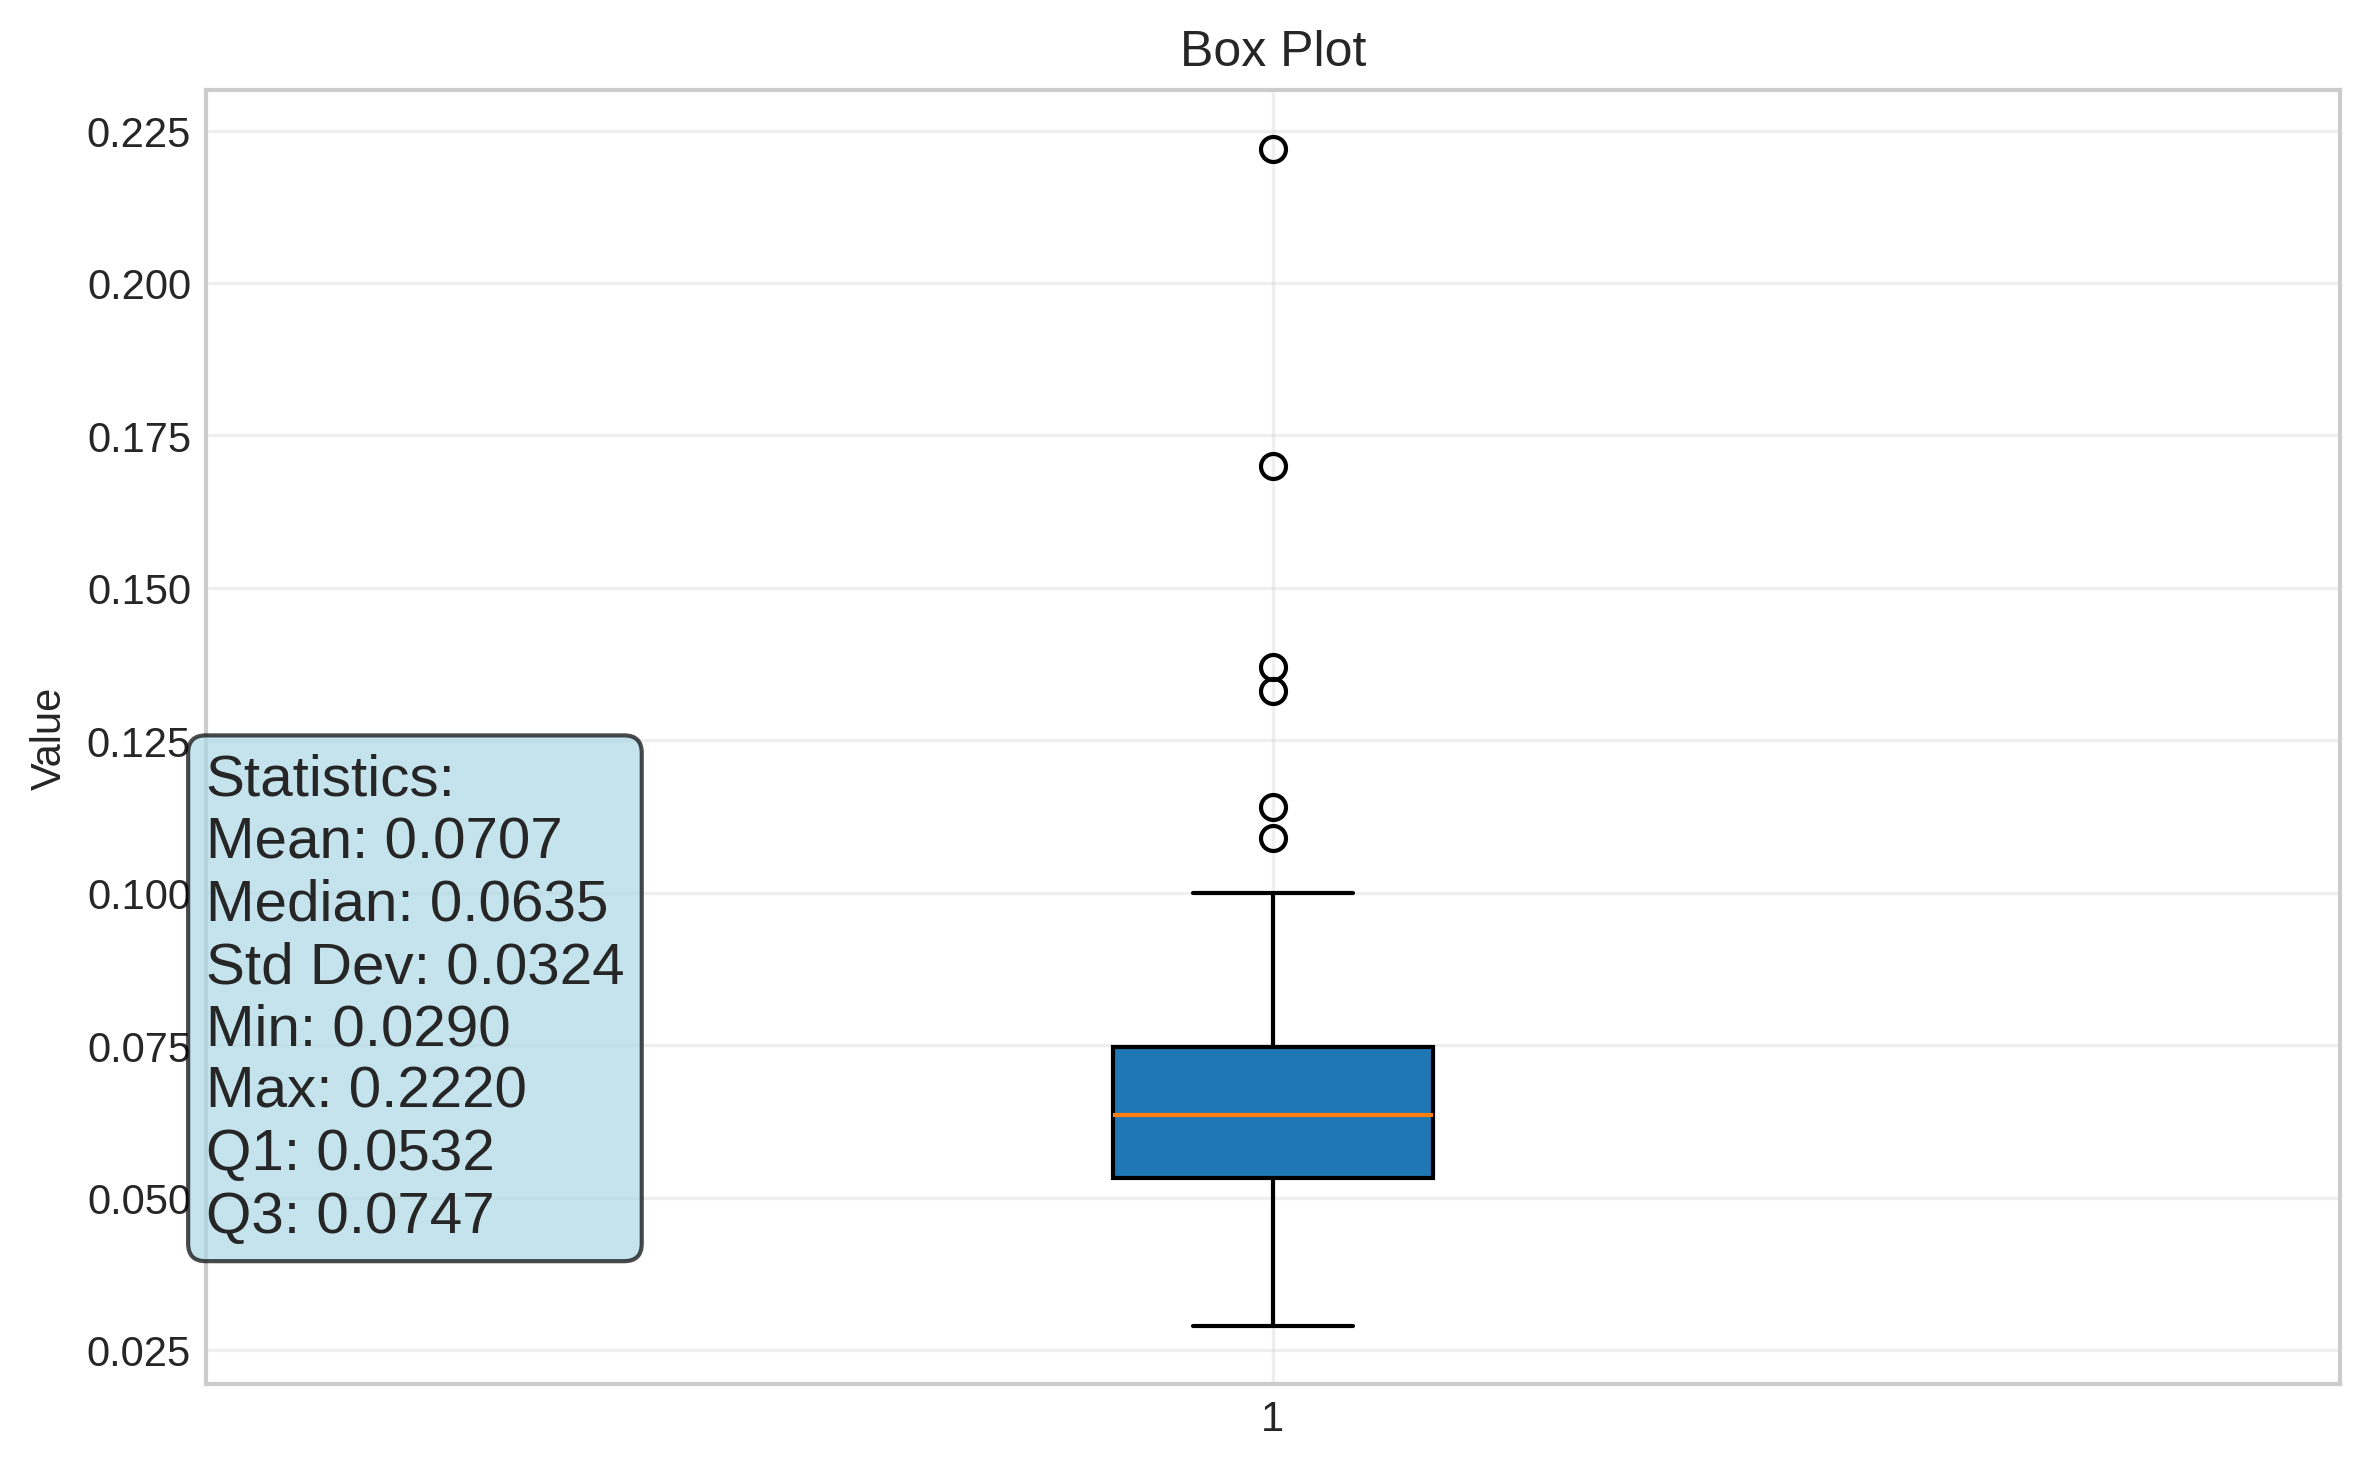2370x1469 pixels.
Task: Click the 0.225 y-axis tick label
Action: [138, 133]
